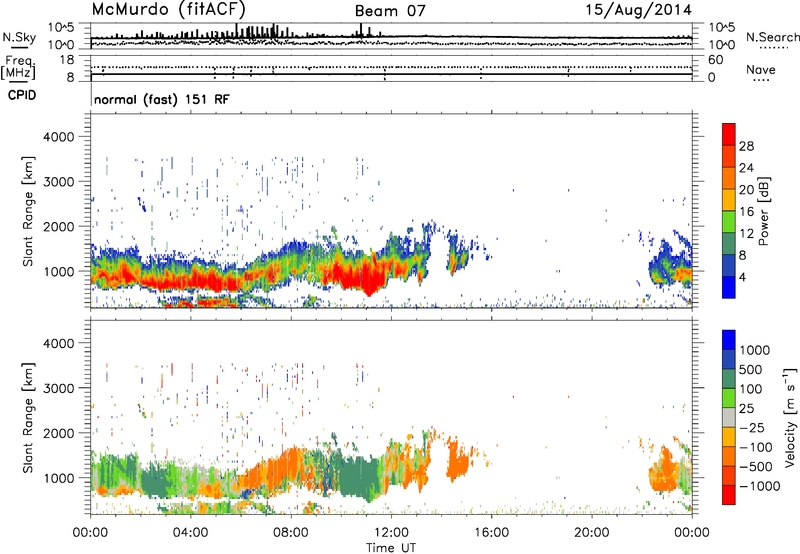Click the "60" label on the Nave axis

tap(715, 60)
